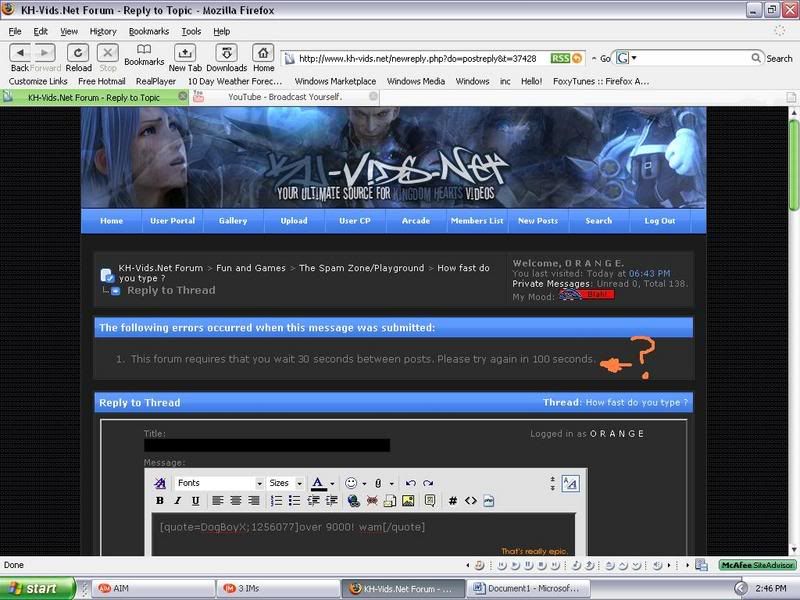Redo the last edit in message editor
Image resolution: width=800 pixels, height=600 pixels.
(428, 483)
